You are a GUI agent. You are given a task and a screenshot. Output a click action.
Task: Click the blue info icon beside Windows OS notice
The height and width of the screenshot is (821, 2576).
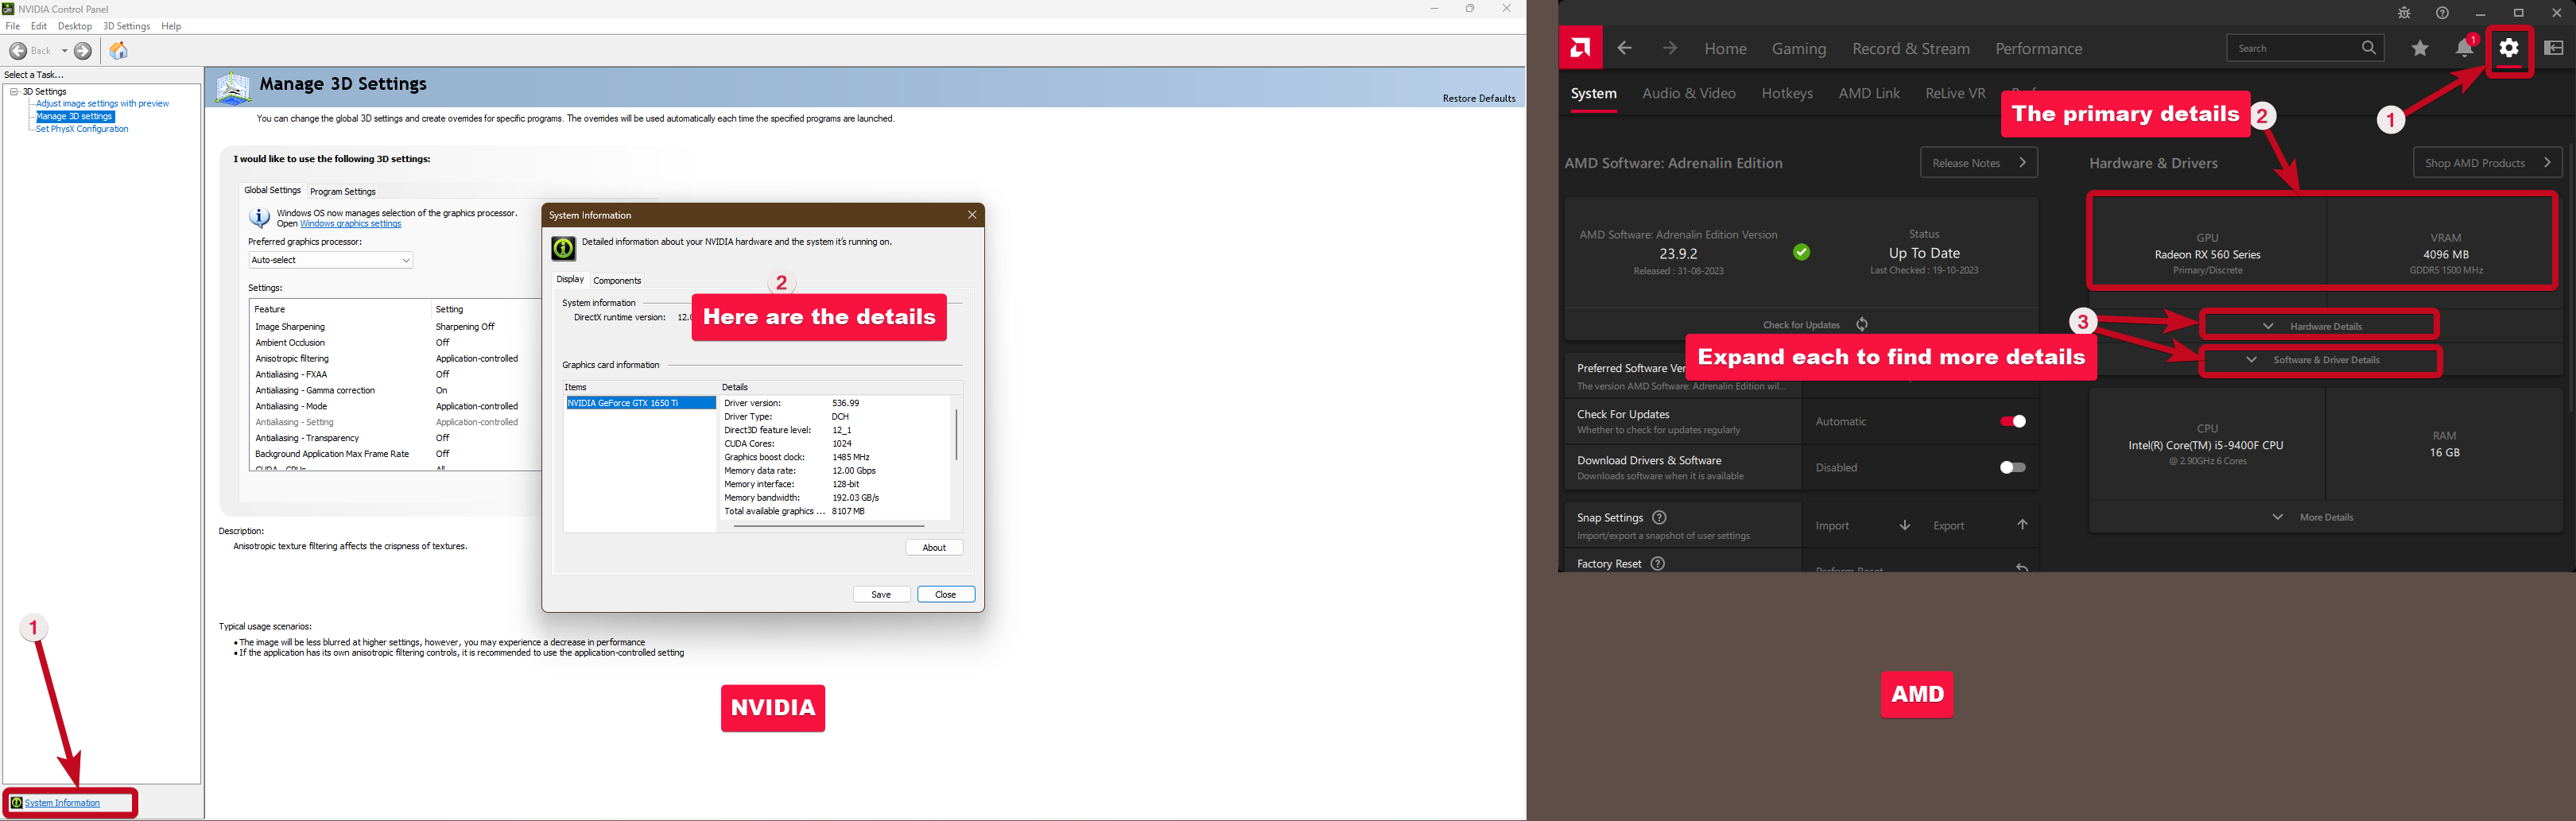(x=259, y=217)
